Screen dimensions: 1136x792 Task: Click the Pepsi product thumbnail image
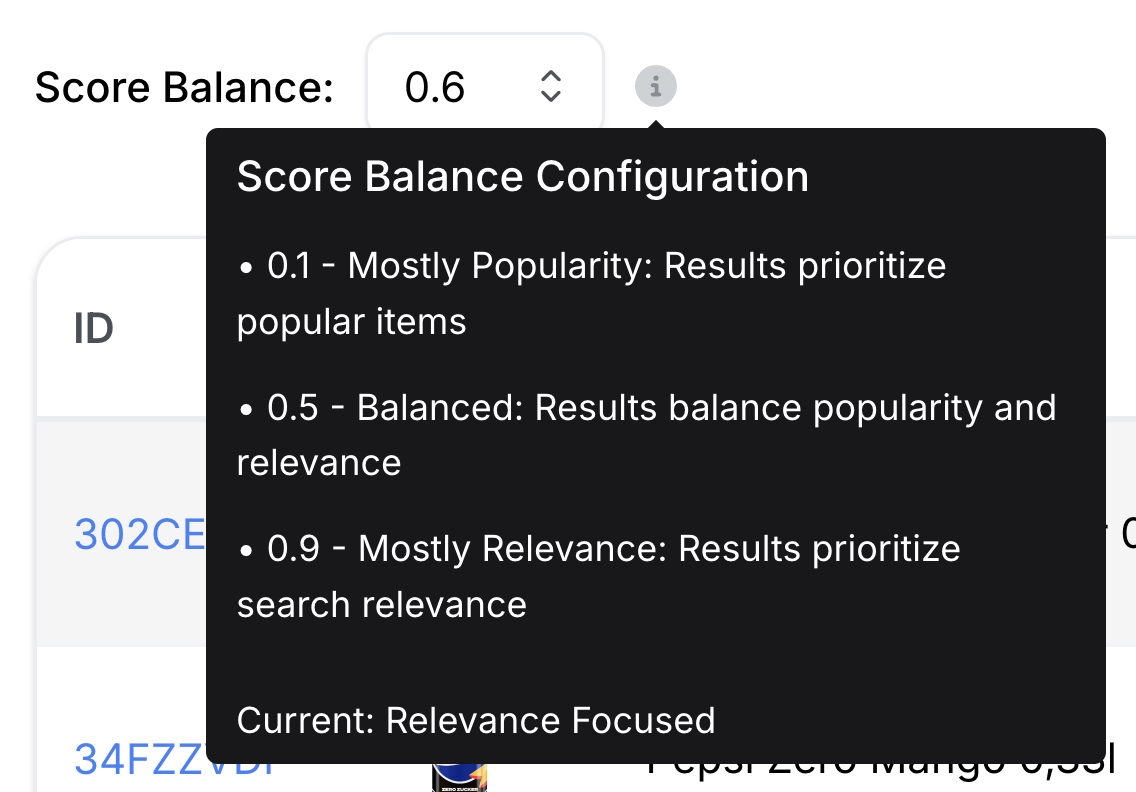[458, 775]
